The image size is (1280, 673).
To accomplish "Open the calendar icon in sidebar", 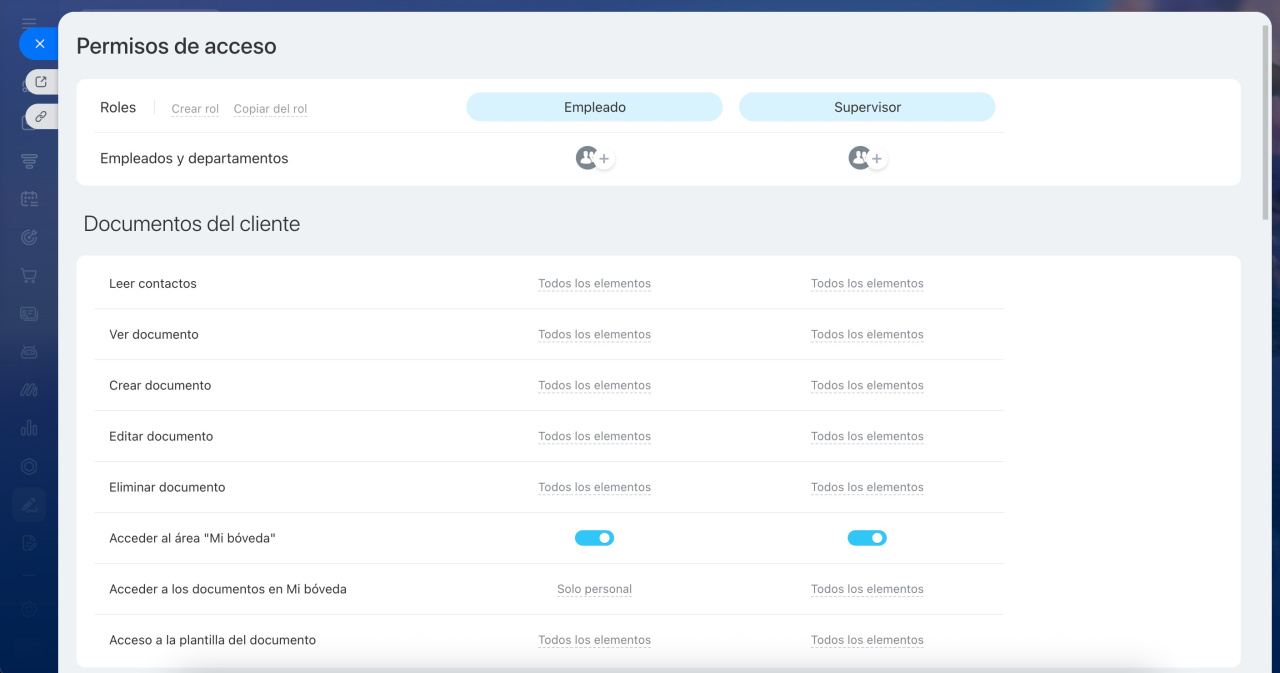I will coord(29,199).
